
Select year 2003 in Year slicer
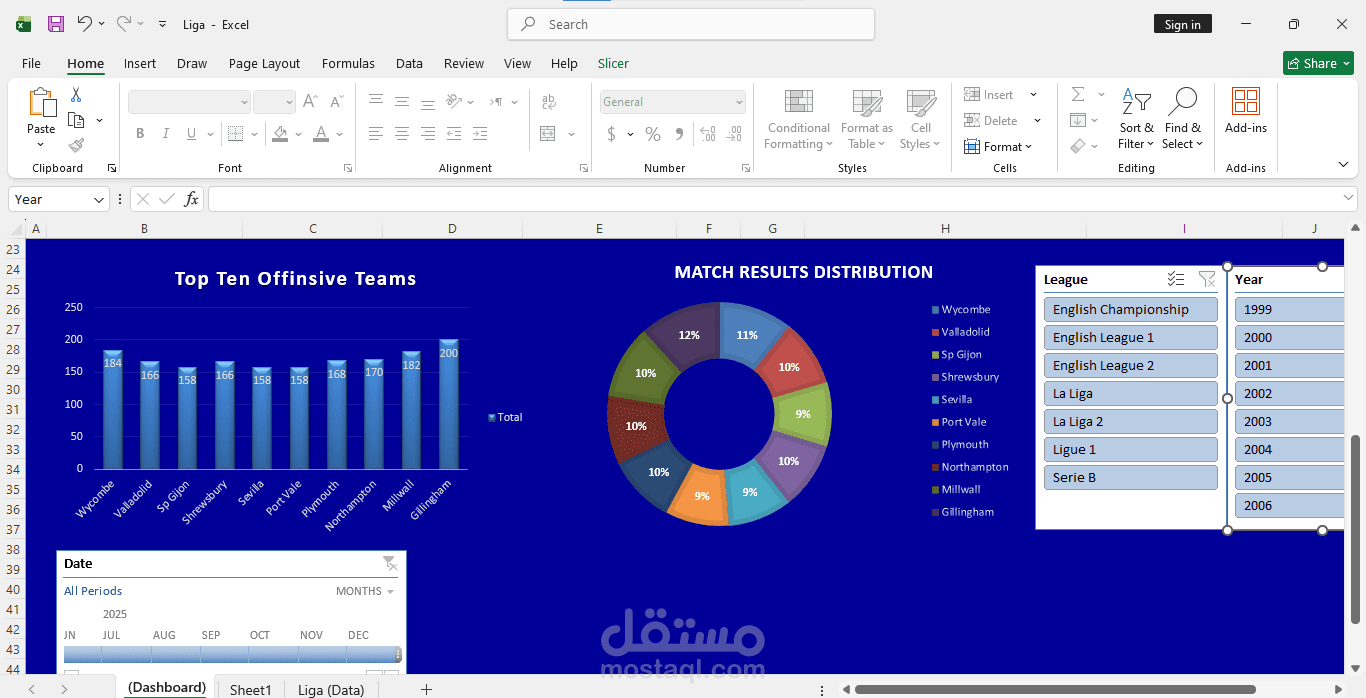point(1290,421)
